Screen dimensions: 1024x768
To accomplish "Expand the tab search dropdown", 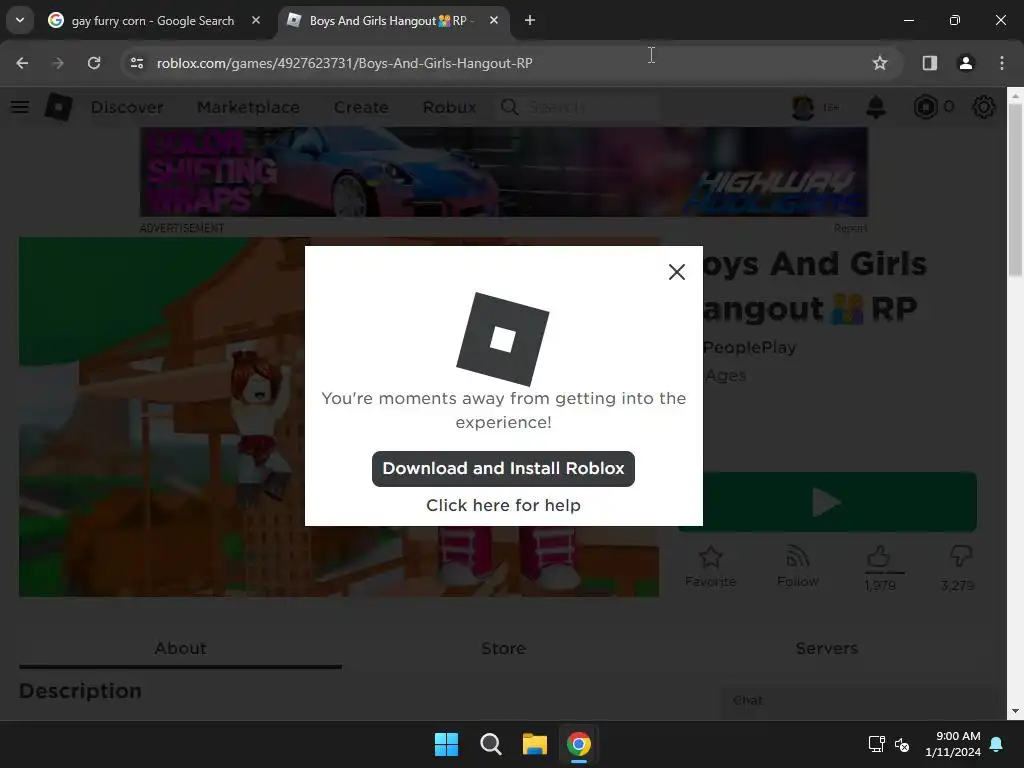I will 20,20.
